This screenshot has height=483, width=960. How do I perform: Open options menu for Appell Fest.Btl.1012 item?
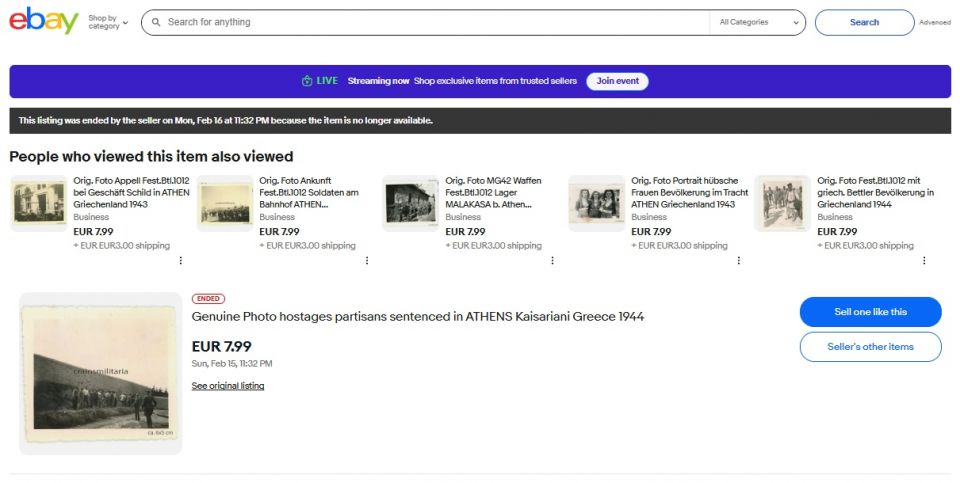click(181, 260)
